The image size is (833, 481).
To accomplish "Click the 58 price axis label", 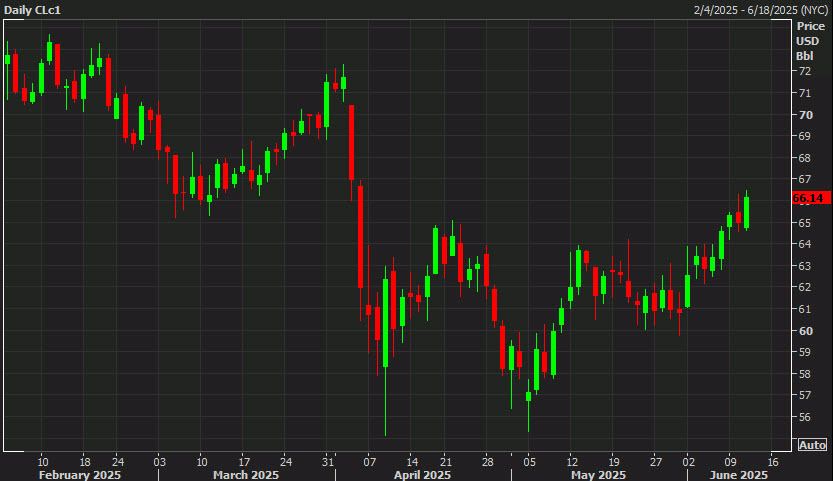I will click(x=805, y=374).
